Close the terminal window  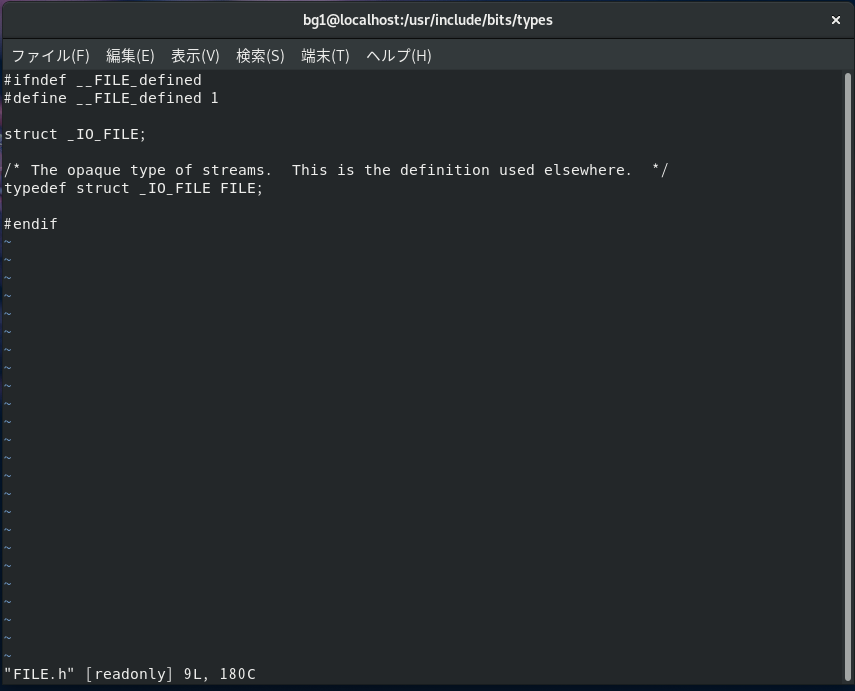pos(835,20)
